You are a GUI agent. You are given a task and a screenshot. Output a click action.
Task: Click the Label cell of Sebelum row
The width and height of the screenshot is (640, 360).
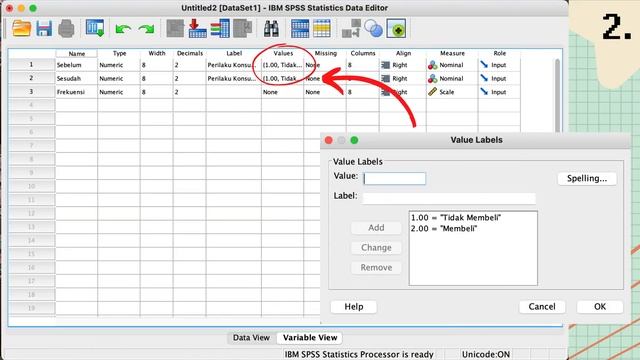[x=233, y=65]
